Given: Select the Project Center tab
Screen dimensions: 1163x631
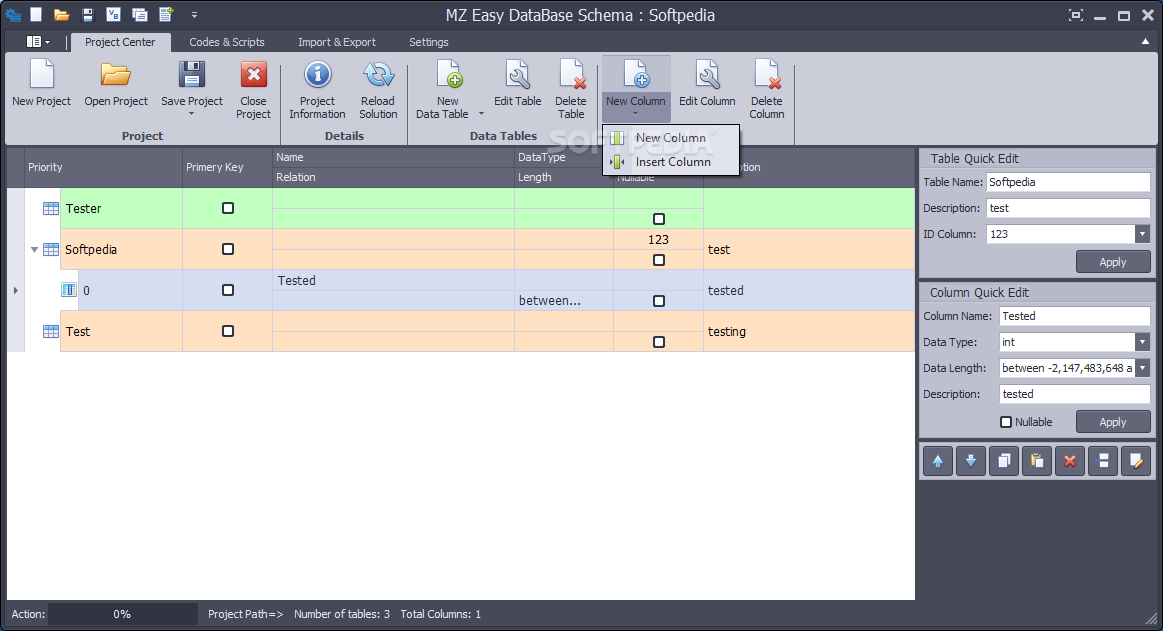Looking at the screenshot, I should click(x=120, y=42).
